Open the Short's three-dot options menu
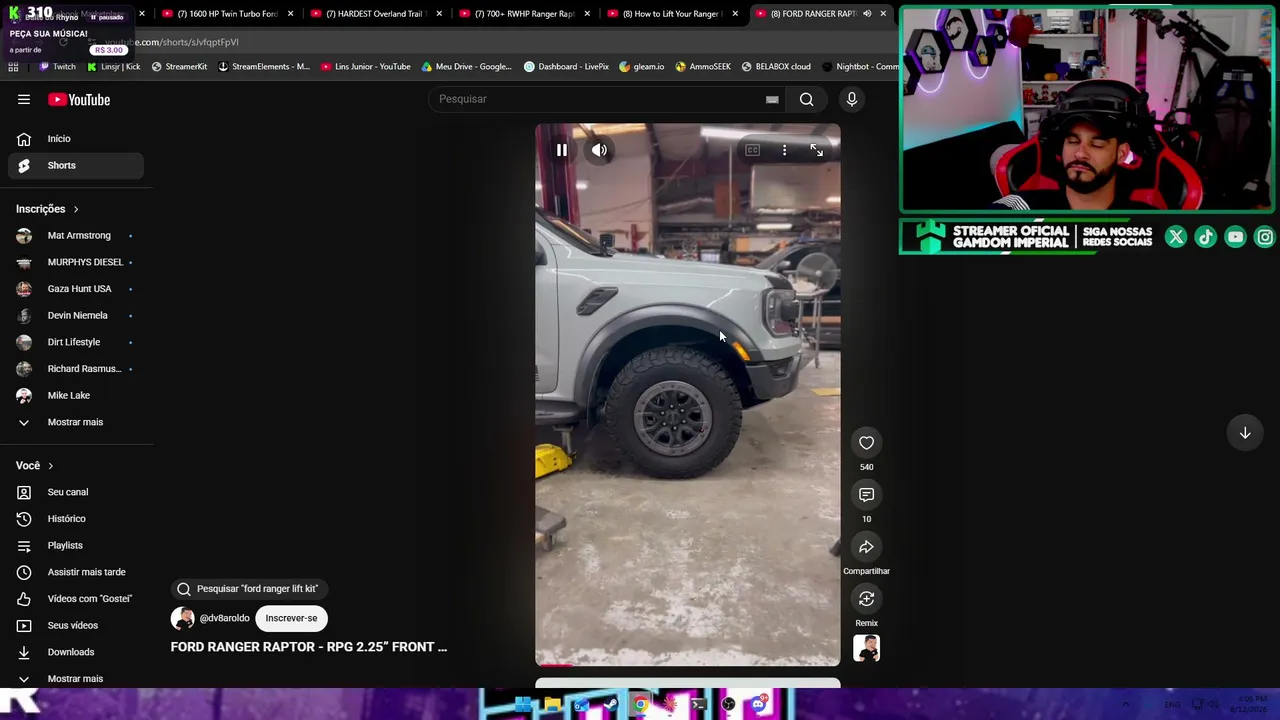Image resolution: width=1280 pixels, height=720 pixels. click(784, 150)
